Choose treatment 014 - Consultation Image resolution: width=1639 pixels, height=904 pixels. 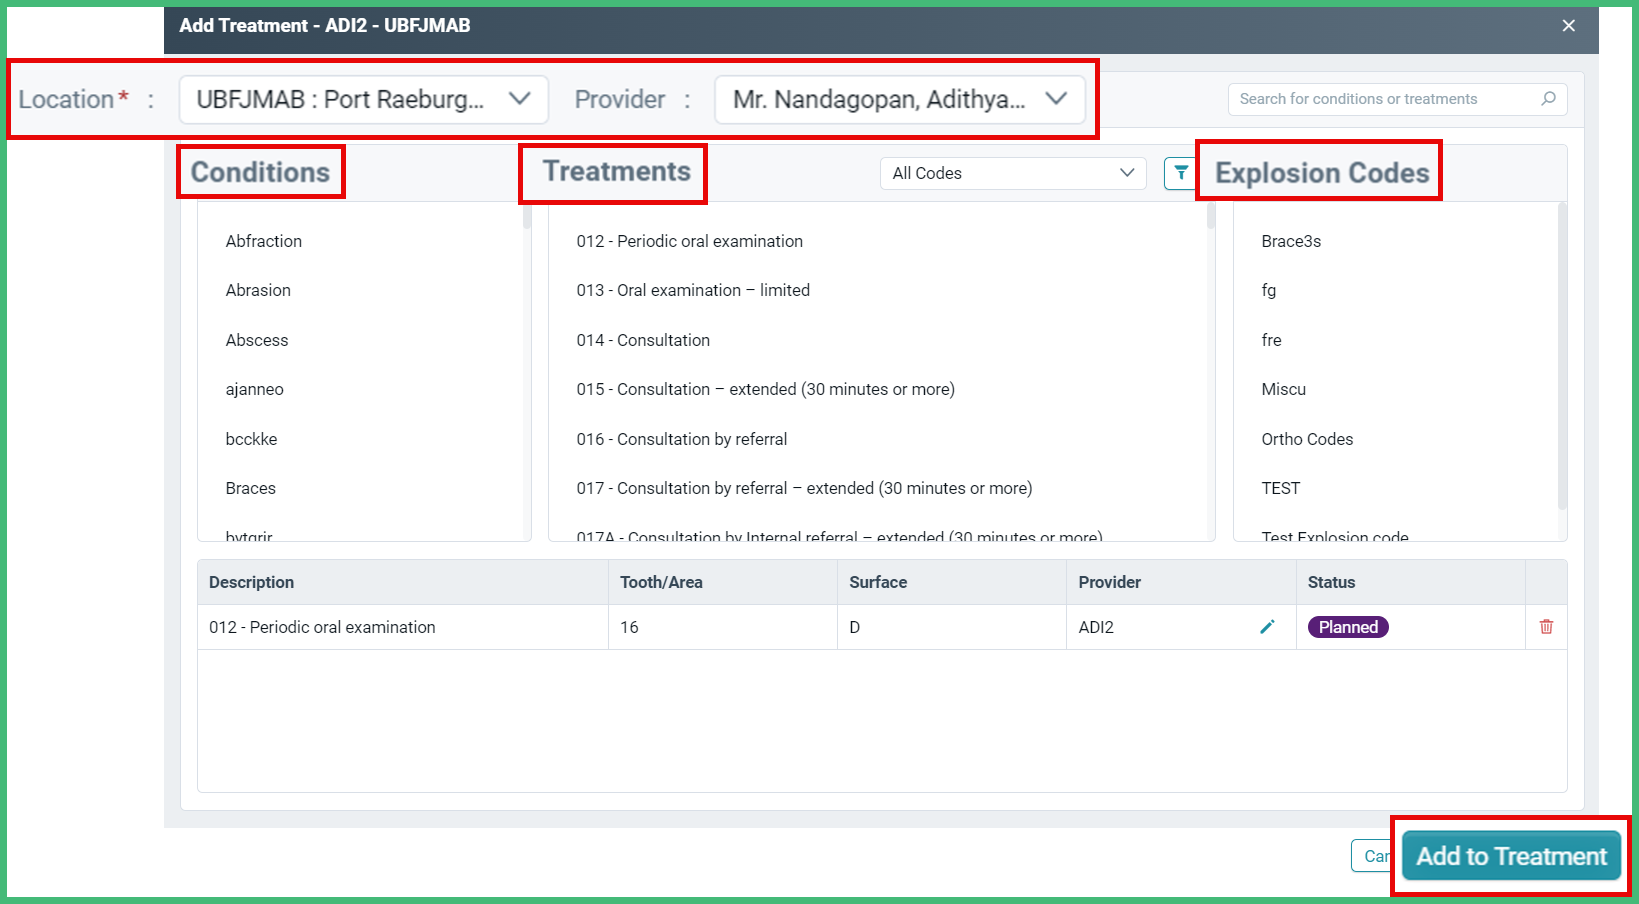643,340
